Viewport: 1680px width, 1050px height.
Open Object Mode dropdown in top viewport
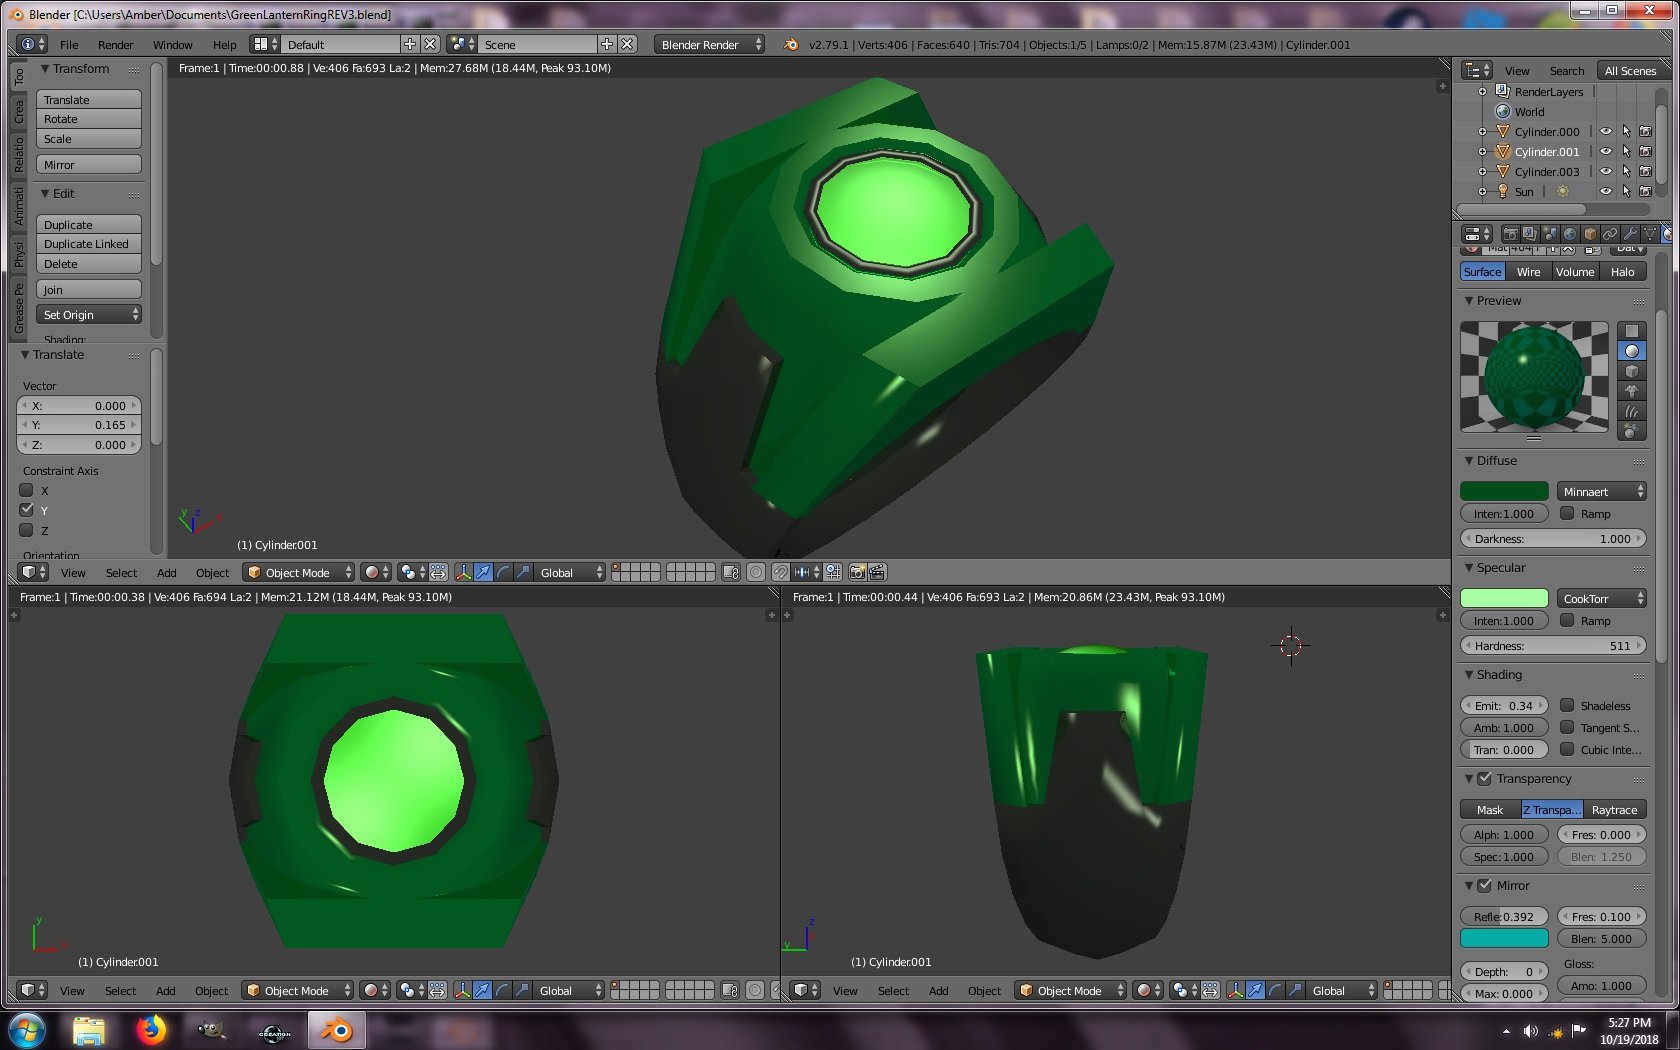tap(299, 572)
